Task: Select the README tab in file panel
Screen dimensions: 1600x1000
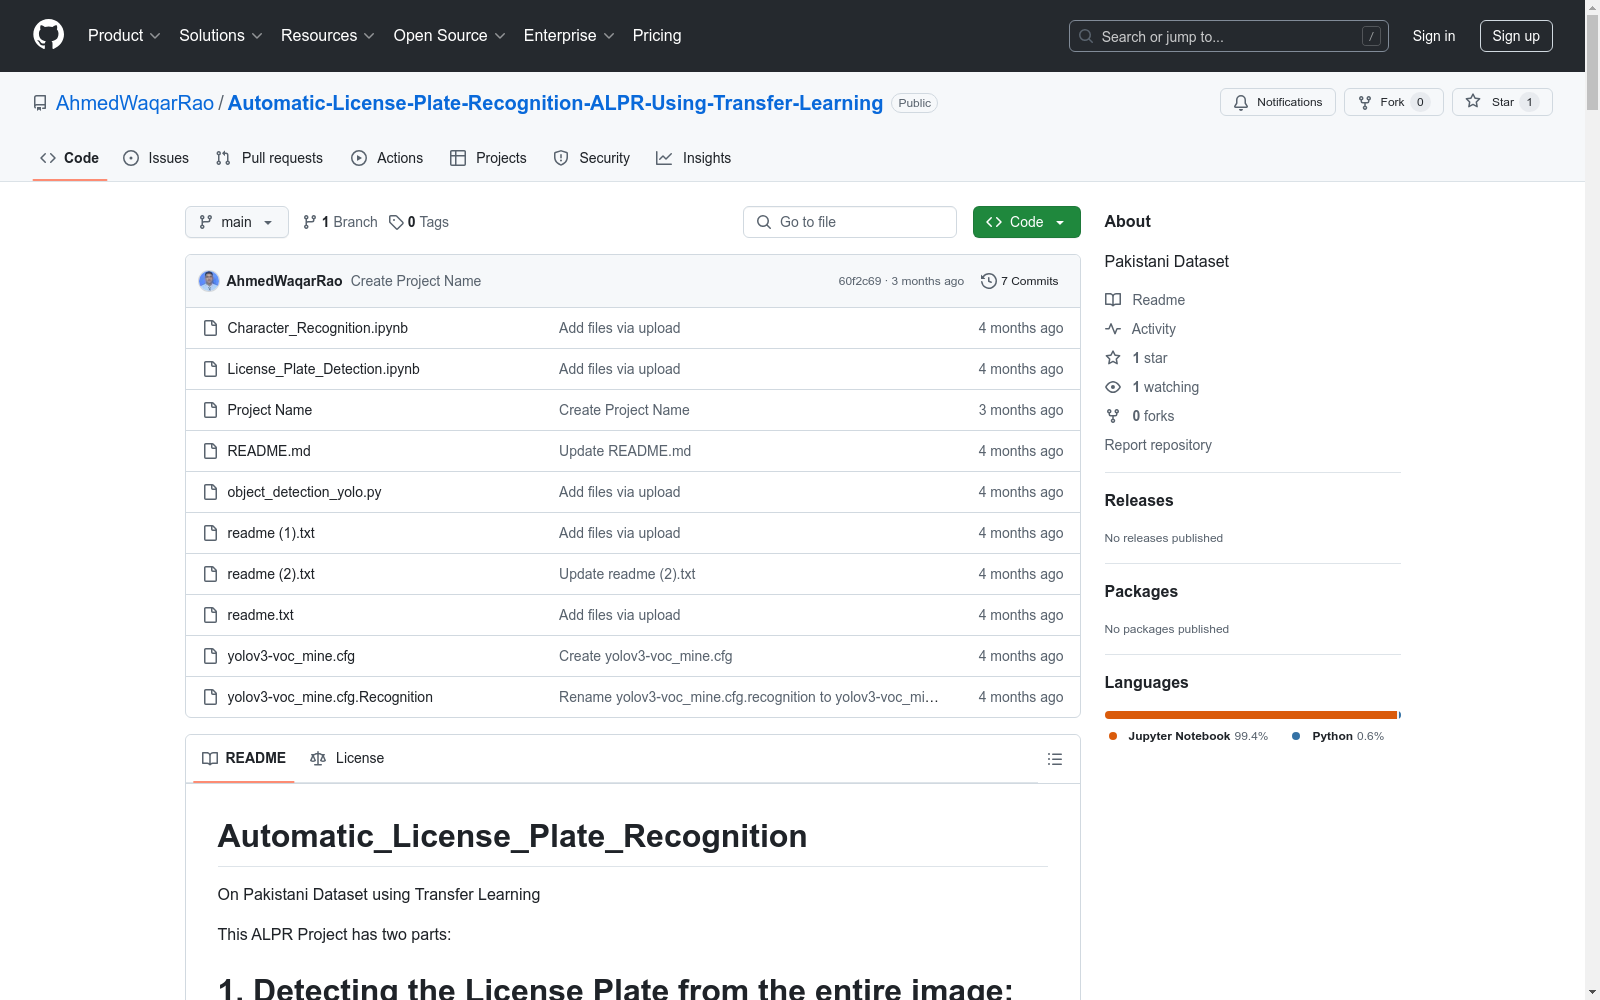Action: tap(244, 758)
